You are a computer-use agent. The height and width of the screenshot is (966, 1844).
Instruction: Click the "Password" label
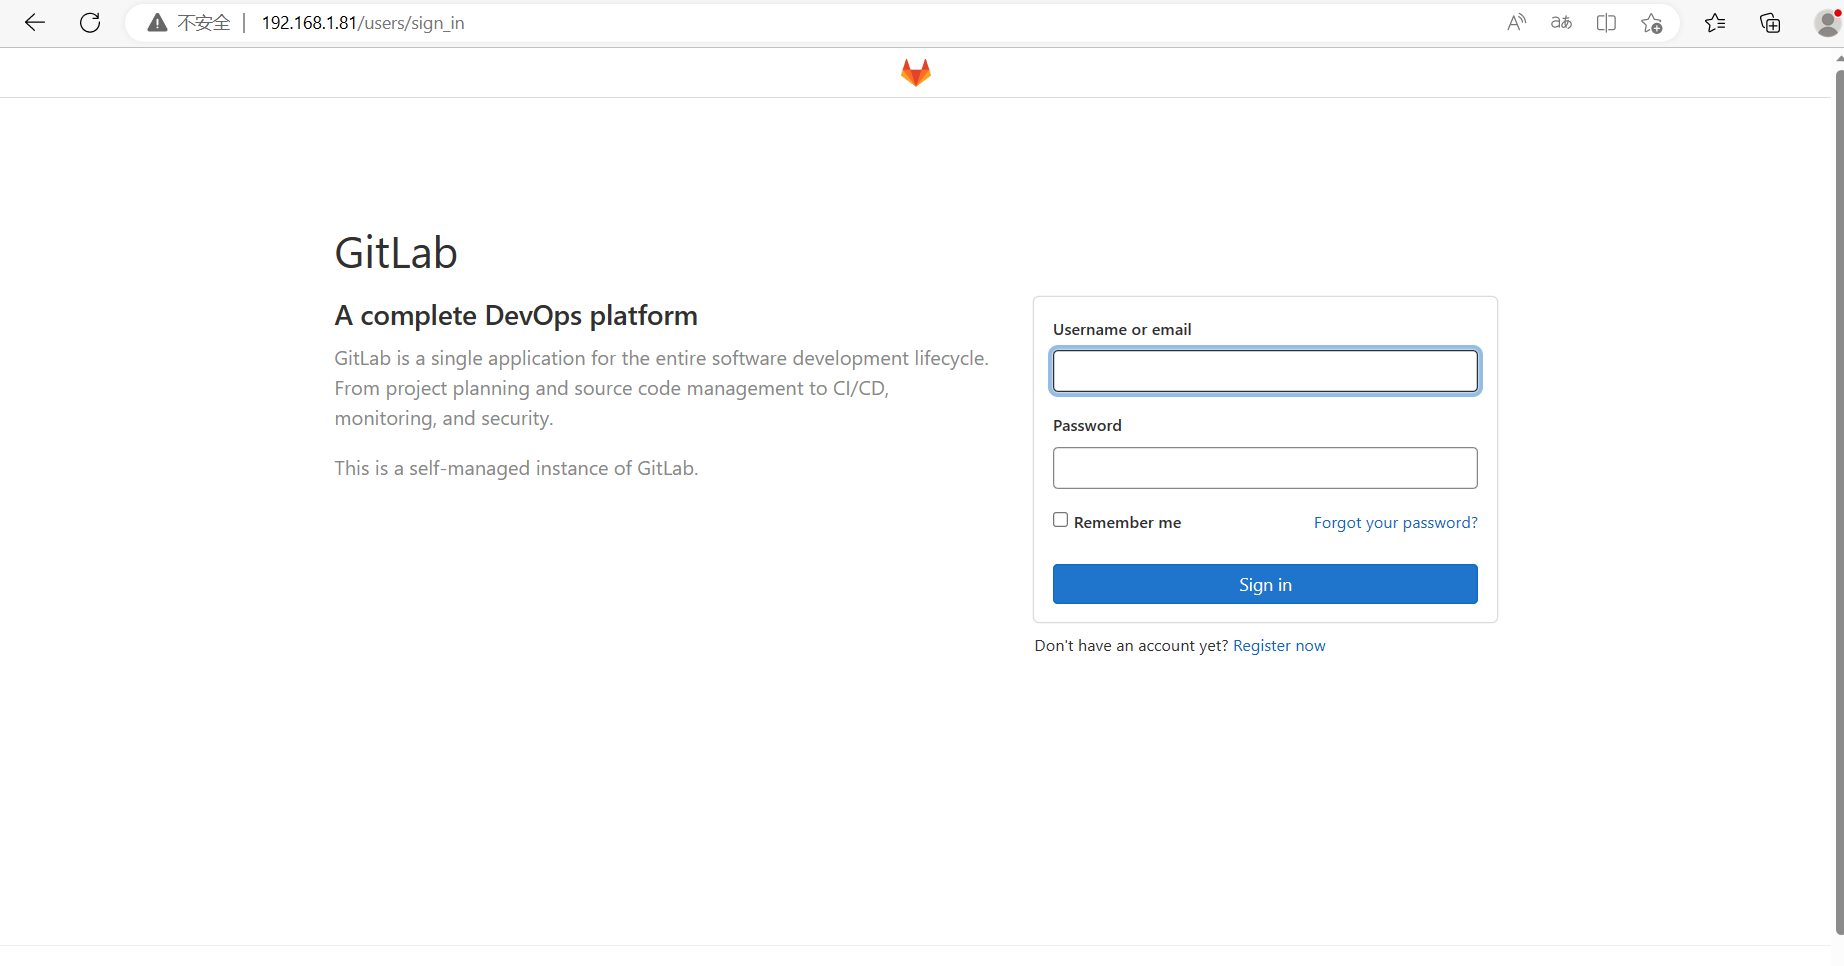[x=1087, y=426]
